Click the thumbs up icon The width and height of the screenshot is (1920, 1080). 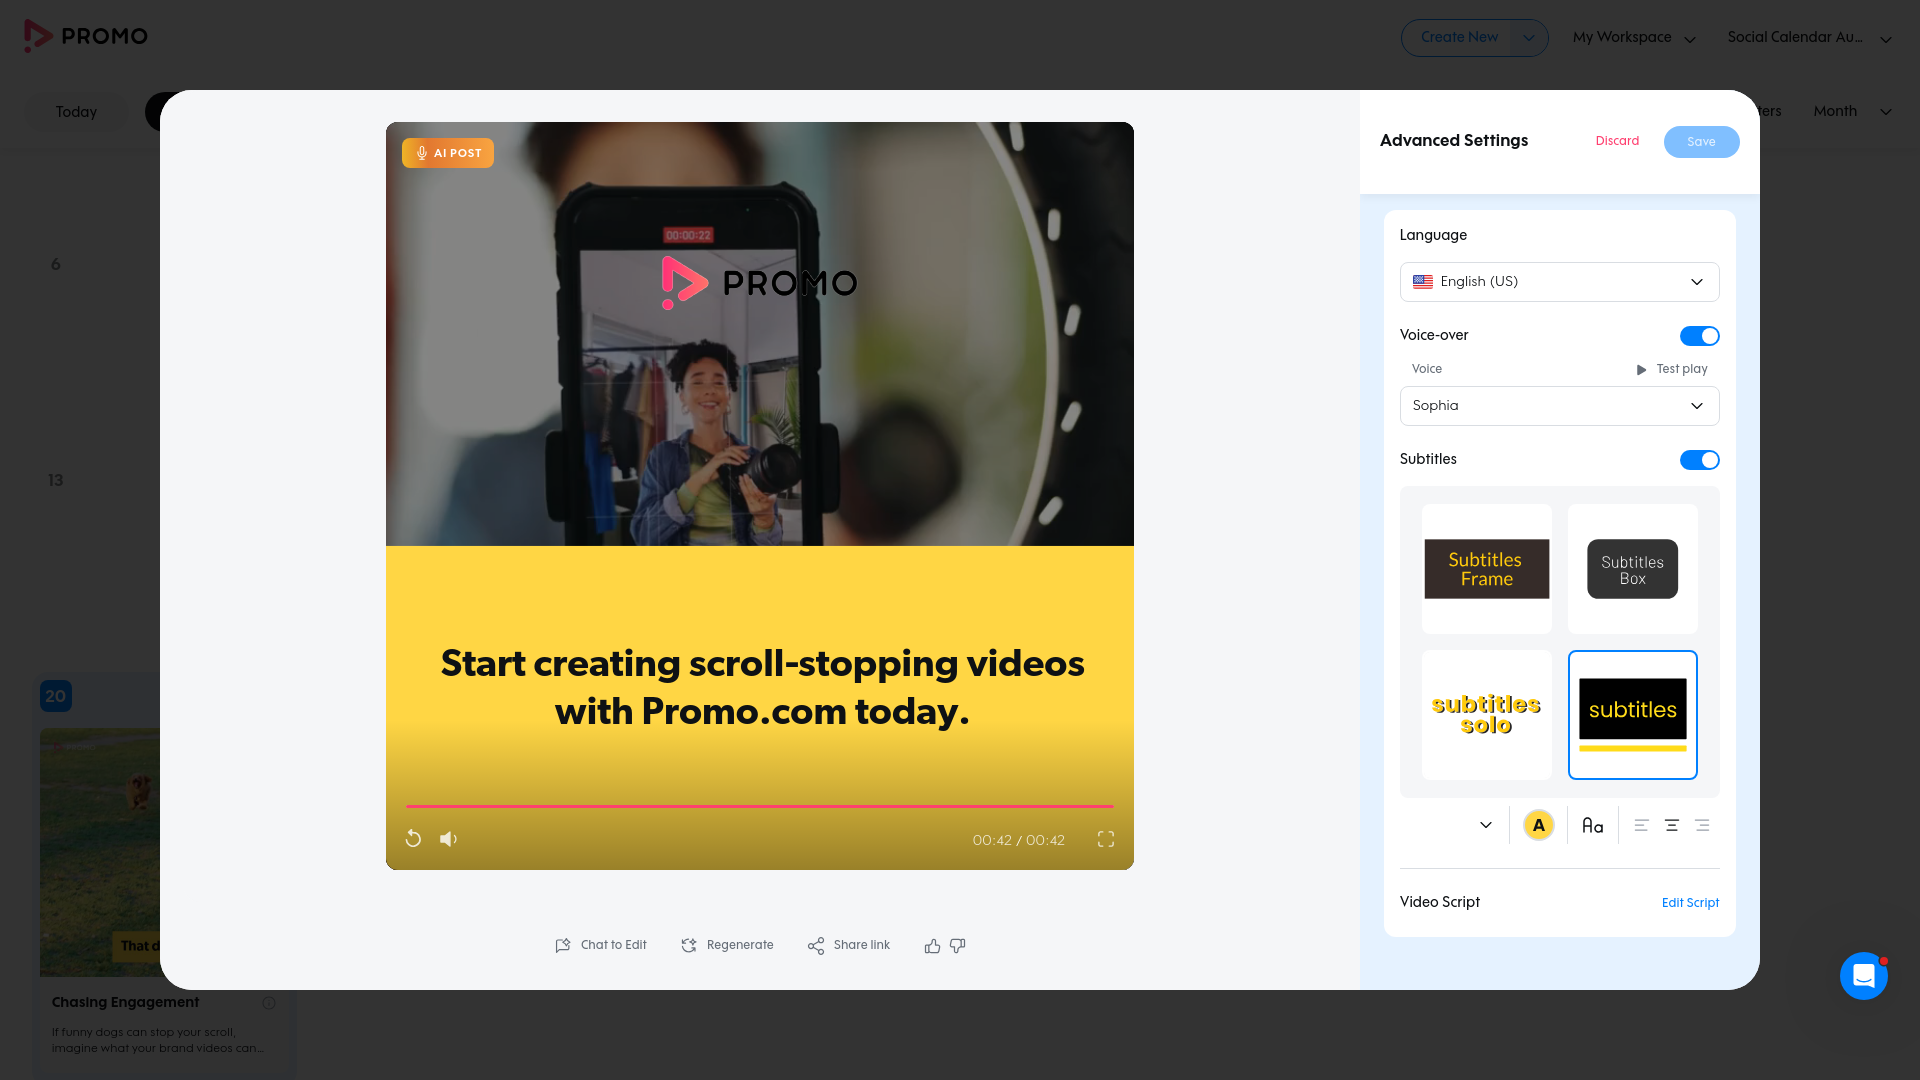click(932, 946)
